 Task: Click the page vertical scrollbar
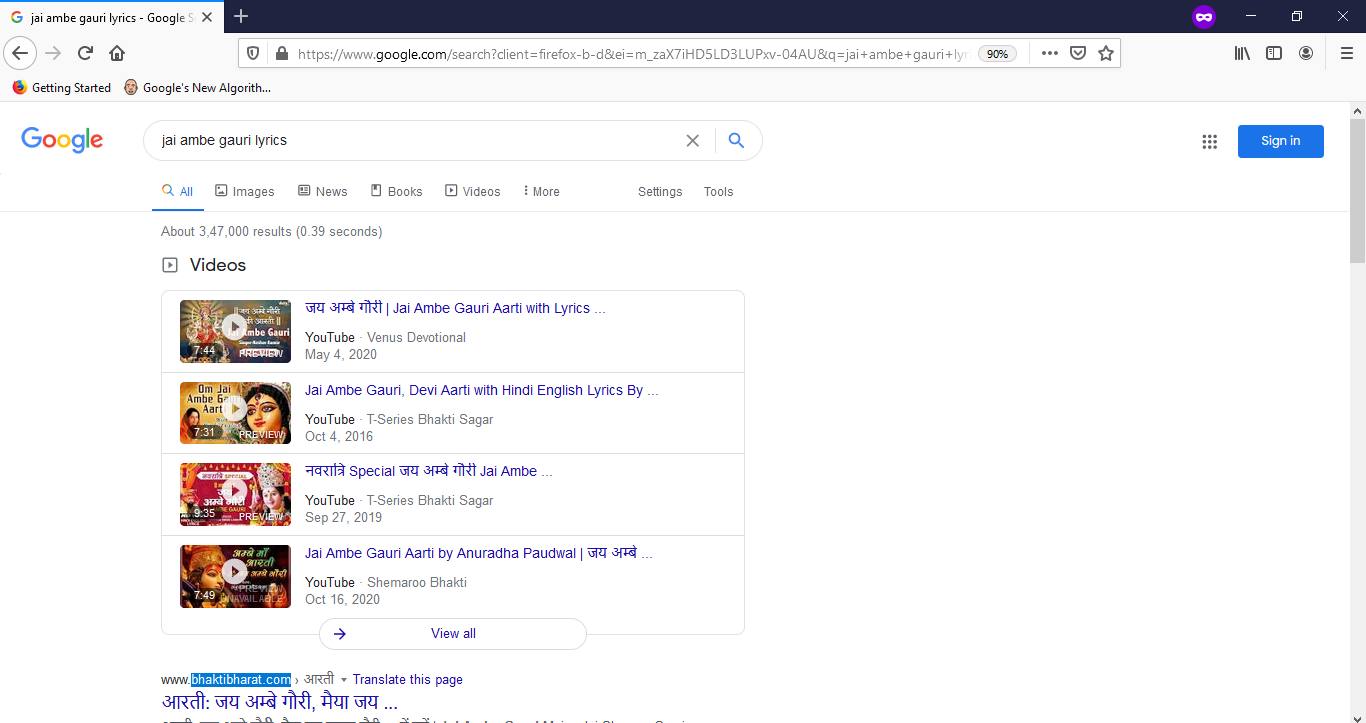coord(1357,190)
